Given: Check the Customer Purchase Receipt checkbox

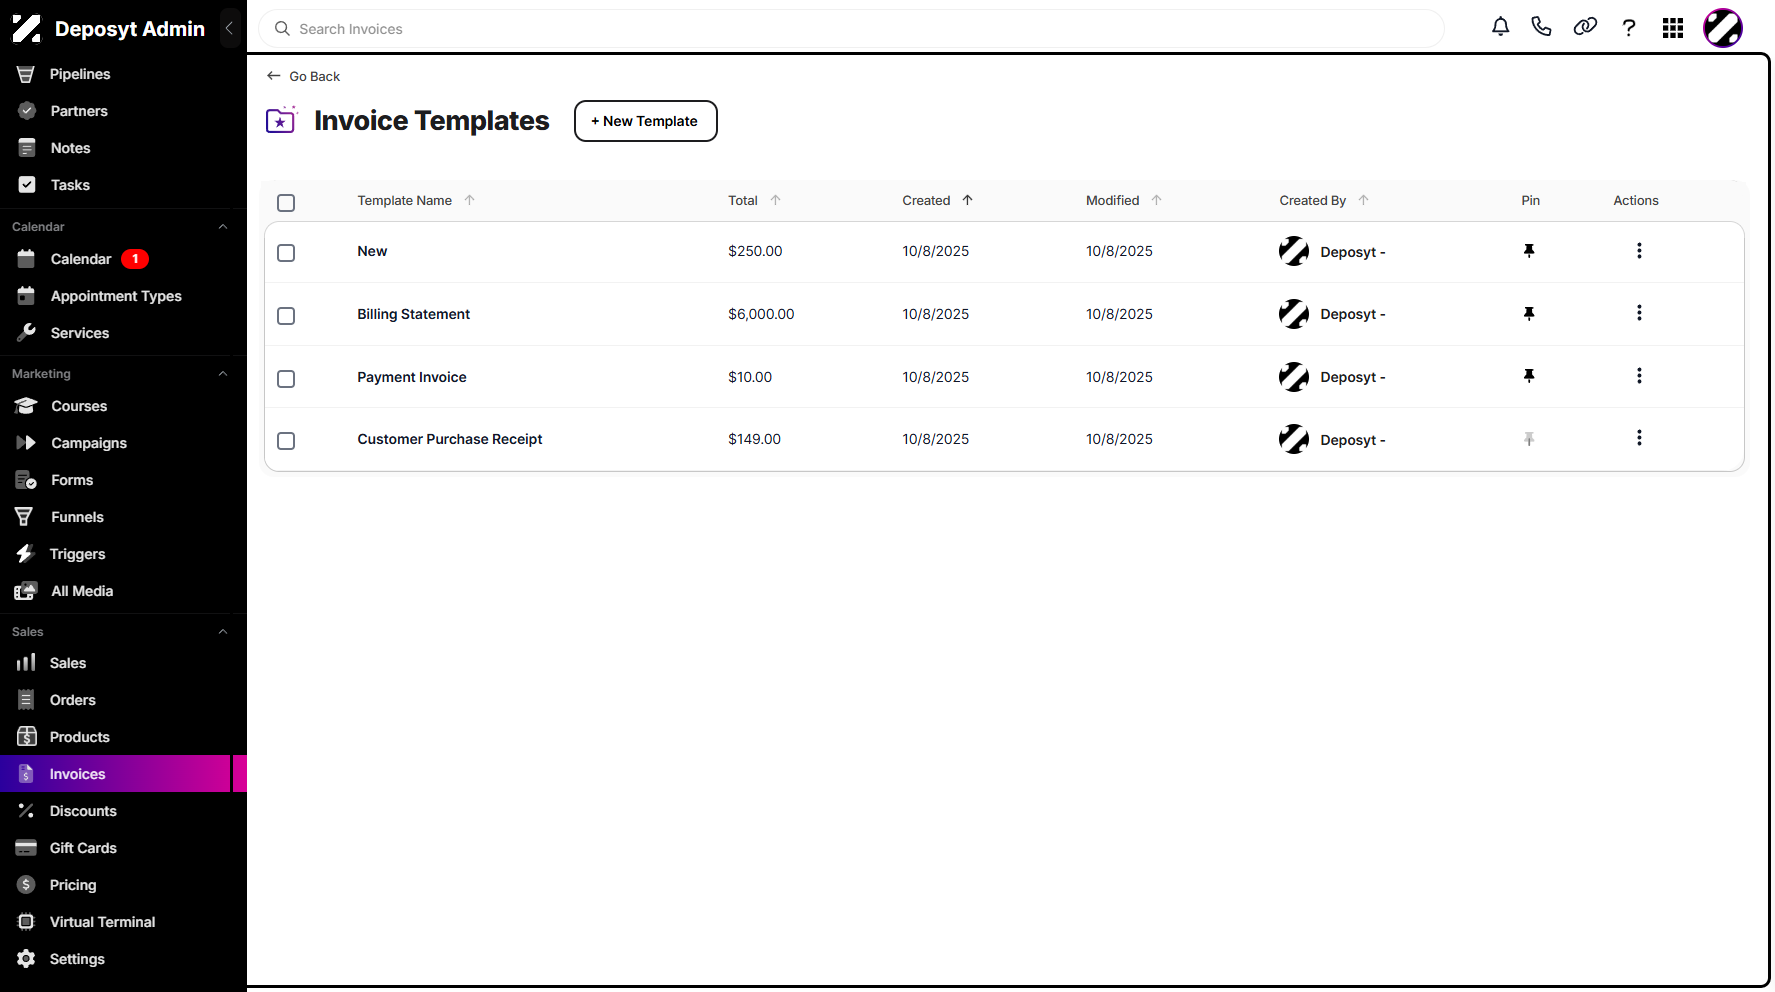Looking at the screenshot, I should pyautogui.click(x=286, y=441).
